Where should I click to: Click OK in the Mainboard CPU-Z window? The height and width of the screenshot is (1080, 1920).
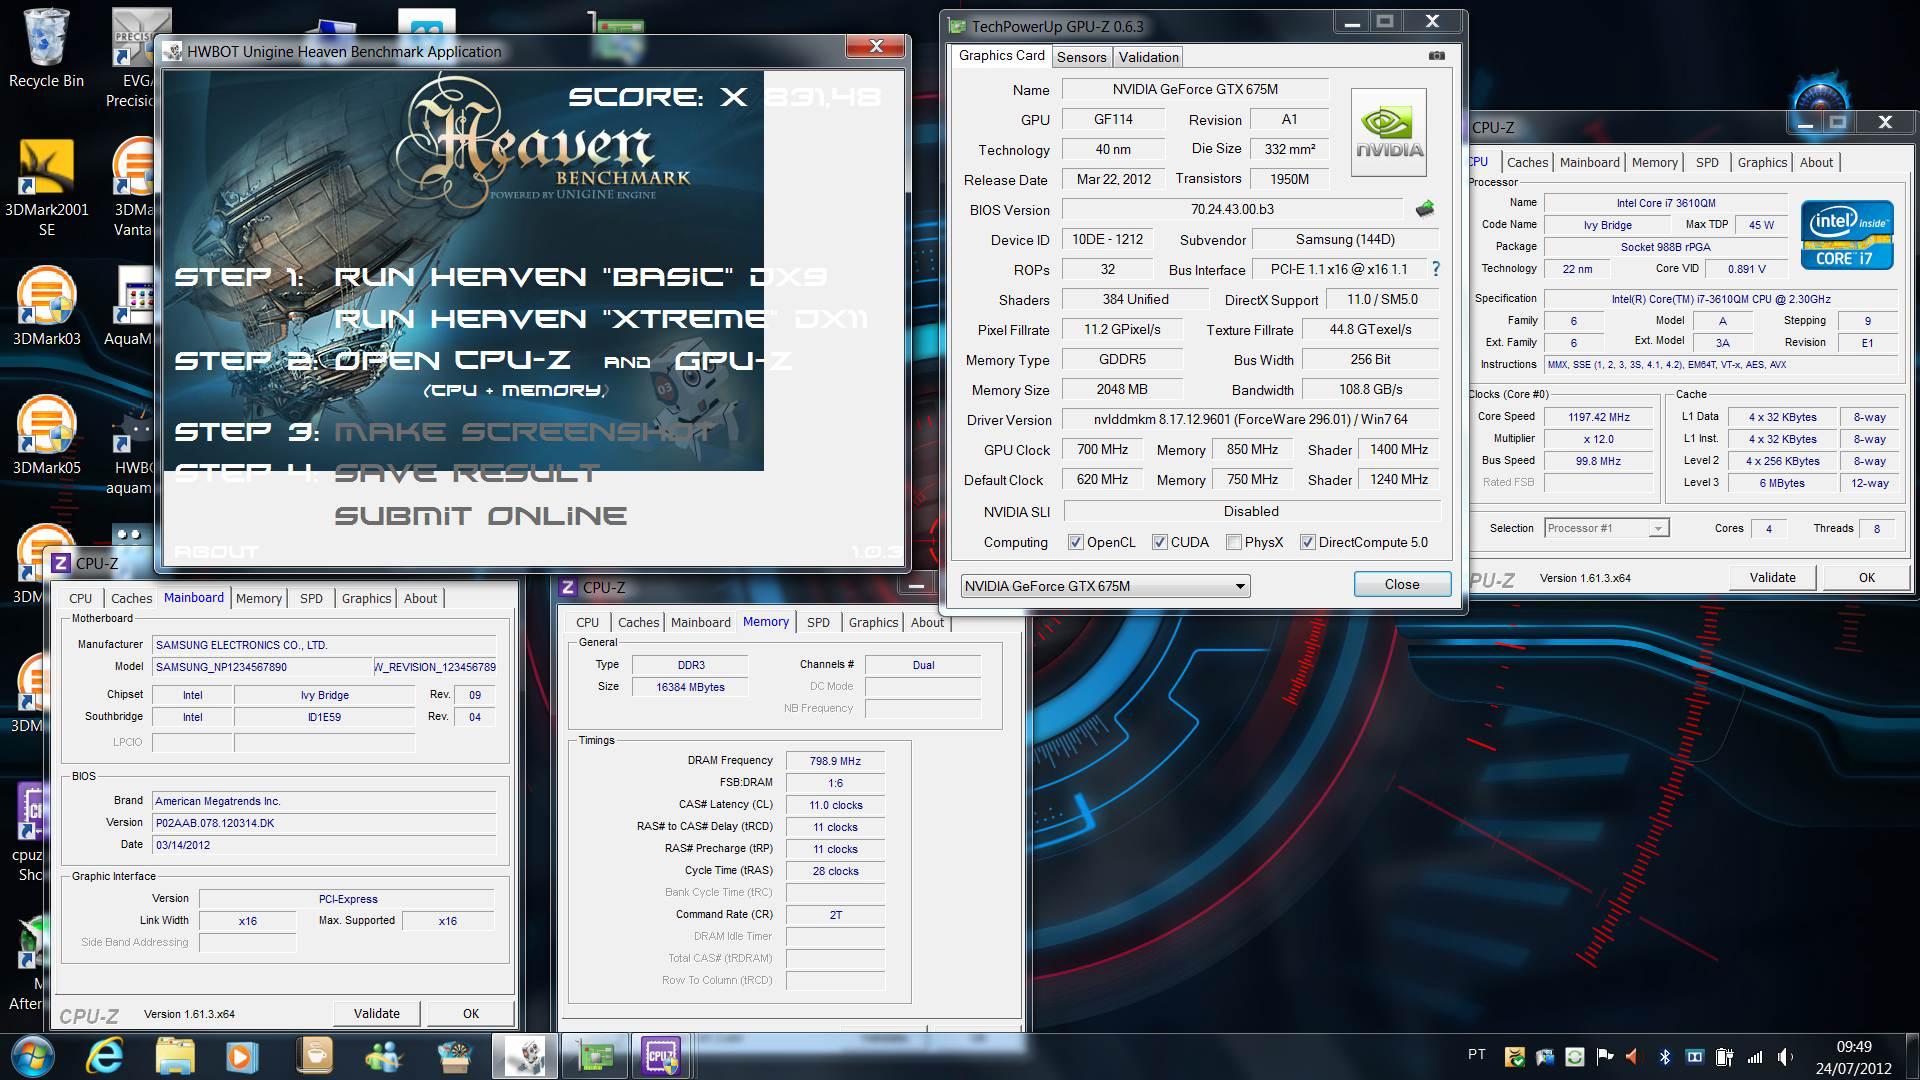coord(471,1013)
